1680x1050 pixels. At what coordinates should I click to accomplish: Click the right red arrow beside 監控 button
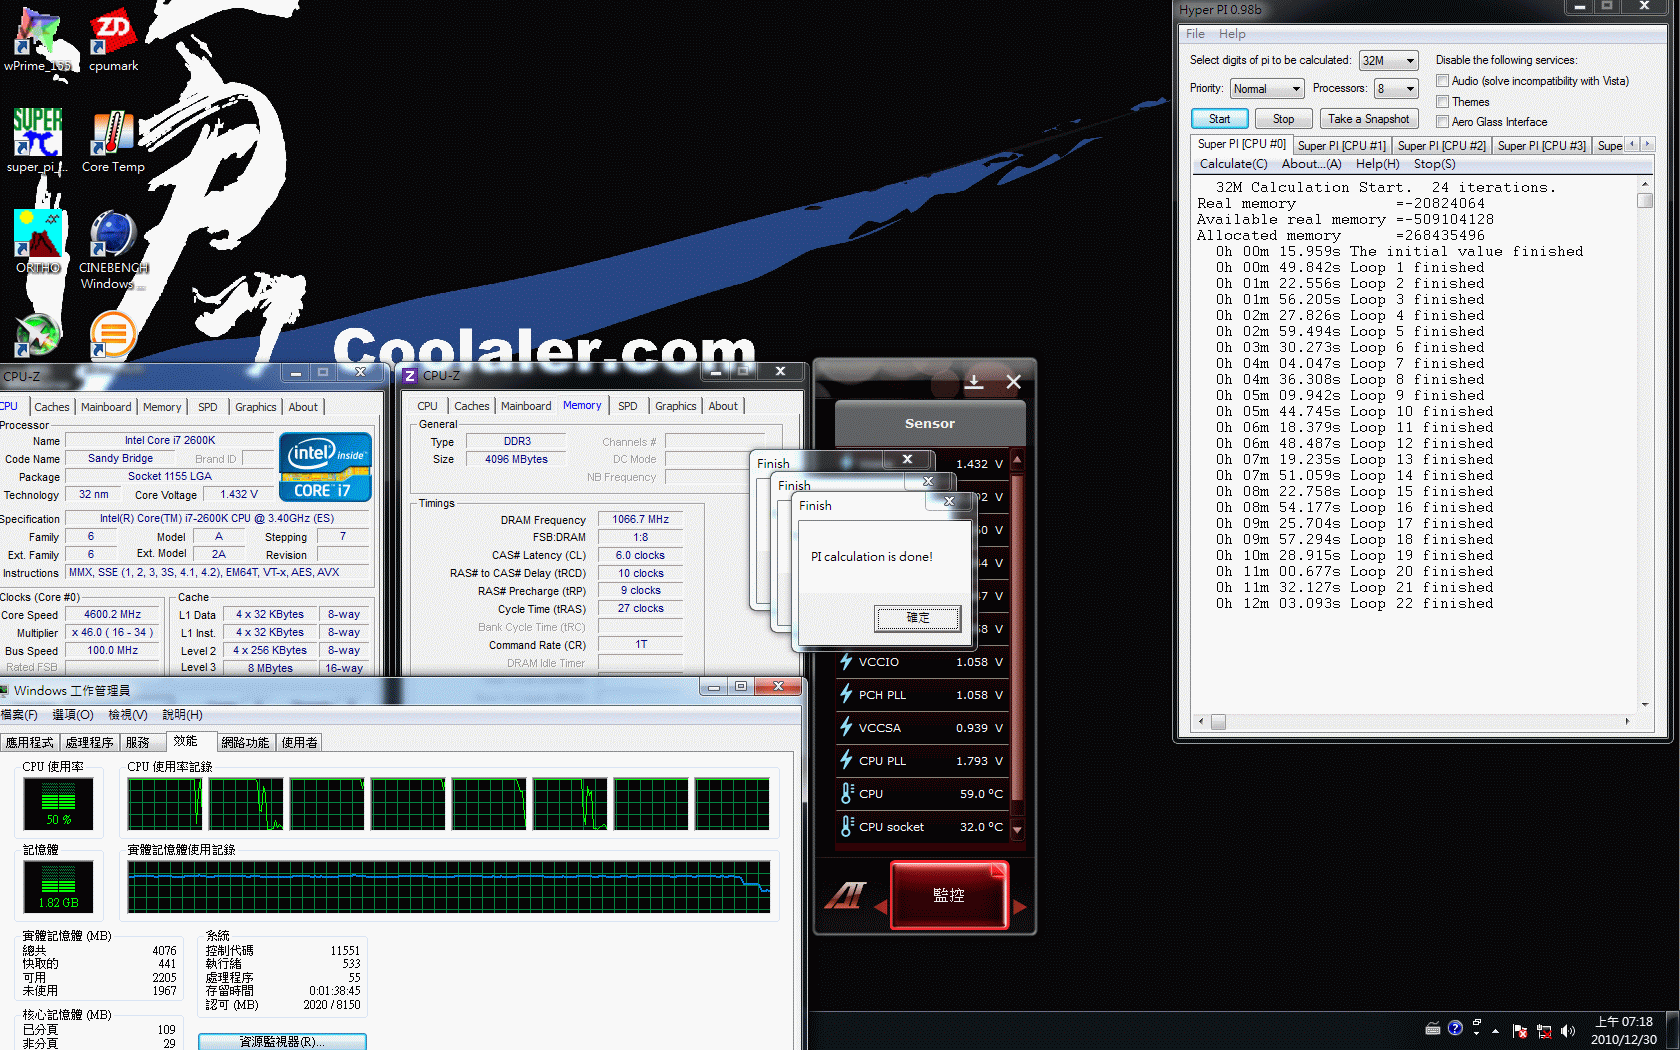click(x=1019, y=906)
